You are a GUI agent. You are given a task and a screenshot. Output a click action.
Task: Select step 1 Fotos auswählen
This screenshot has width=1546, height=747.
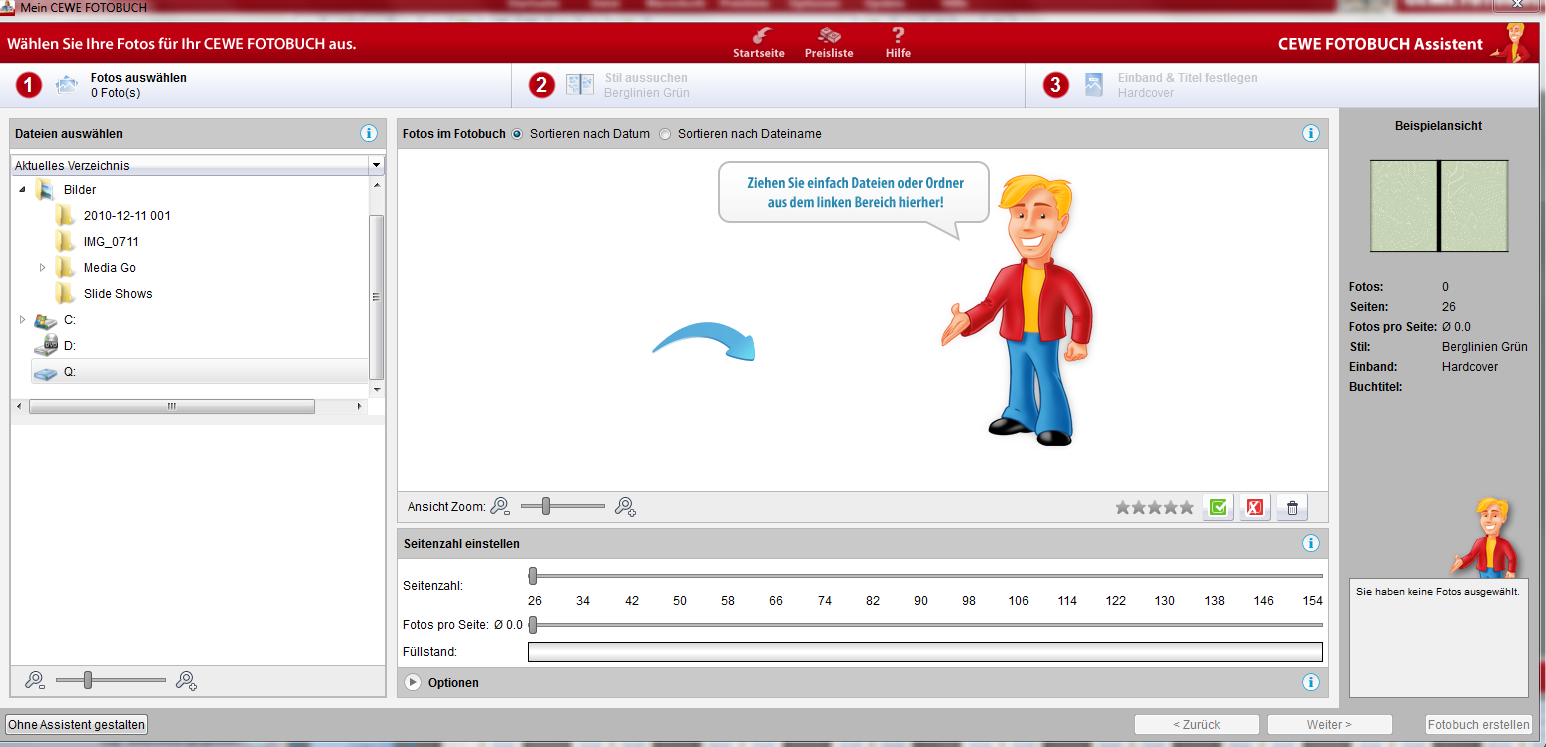[139, 85]
